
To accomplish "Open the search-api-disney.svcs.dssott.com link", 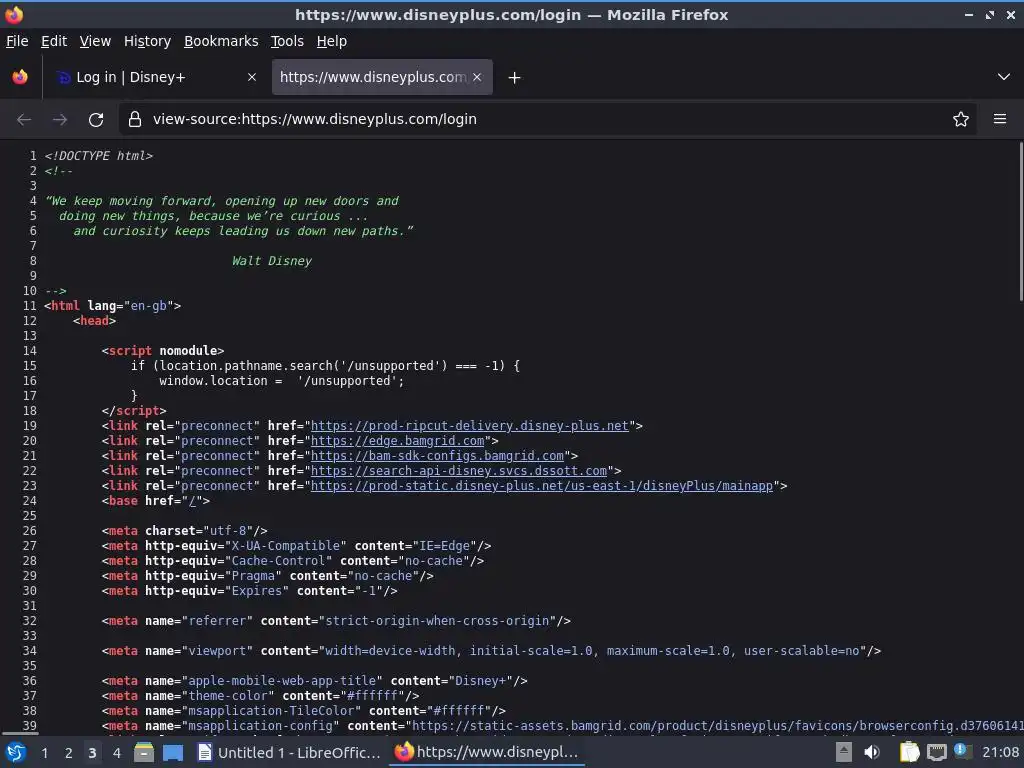I will coord(459,471).
